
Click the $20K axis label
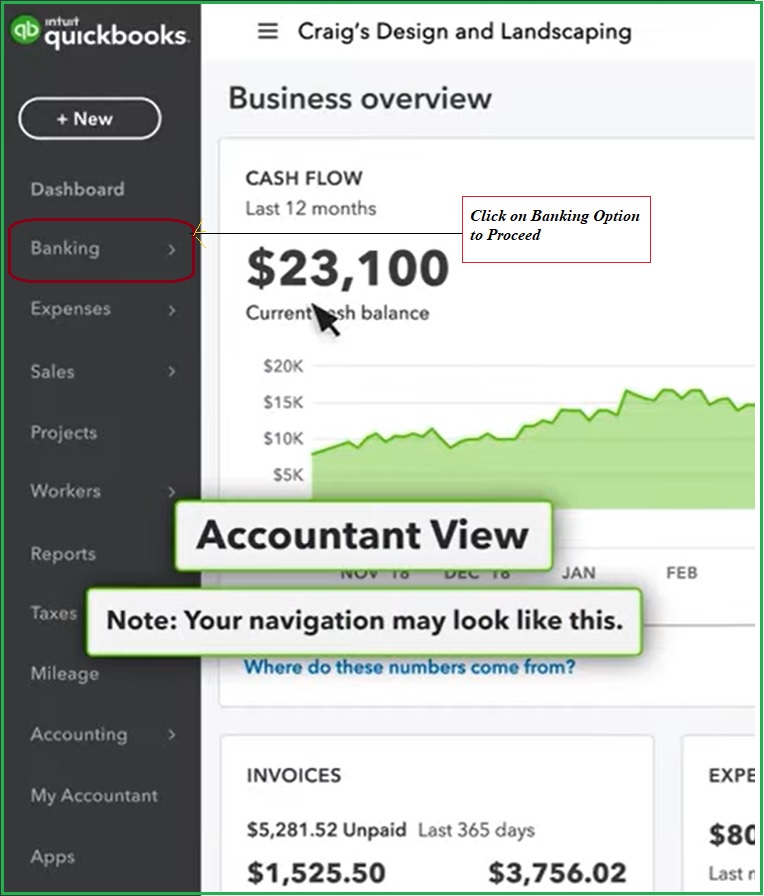(283, 366)
